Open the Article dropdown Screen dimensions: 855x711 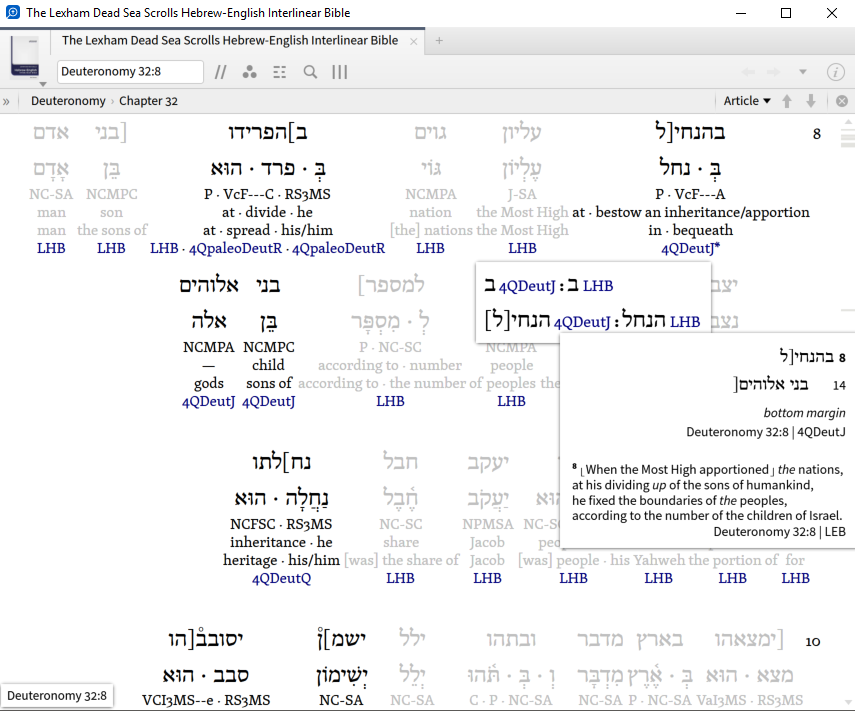click(x=747, y=101)
